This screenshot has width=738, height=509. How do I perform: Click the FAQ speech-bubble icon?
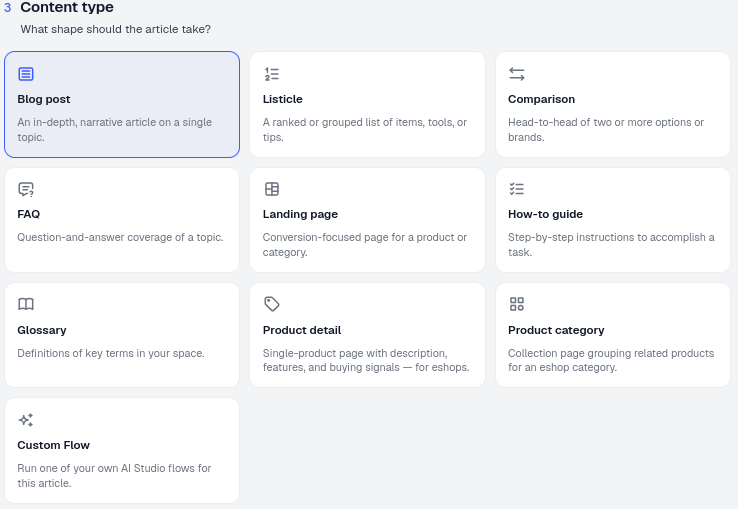(26, 189)
